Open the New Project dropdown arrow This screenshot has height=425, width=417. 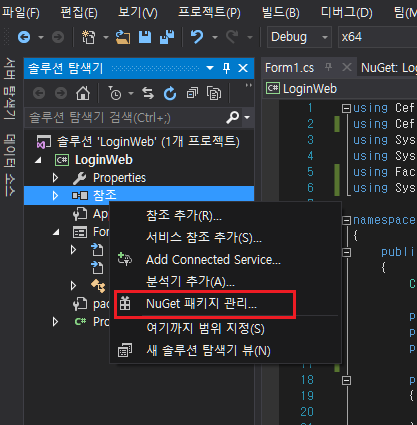pyautogui.click(x=106, y=37)
